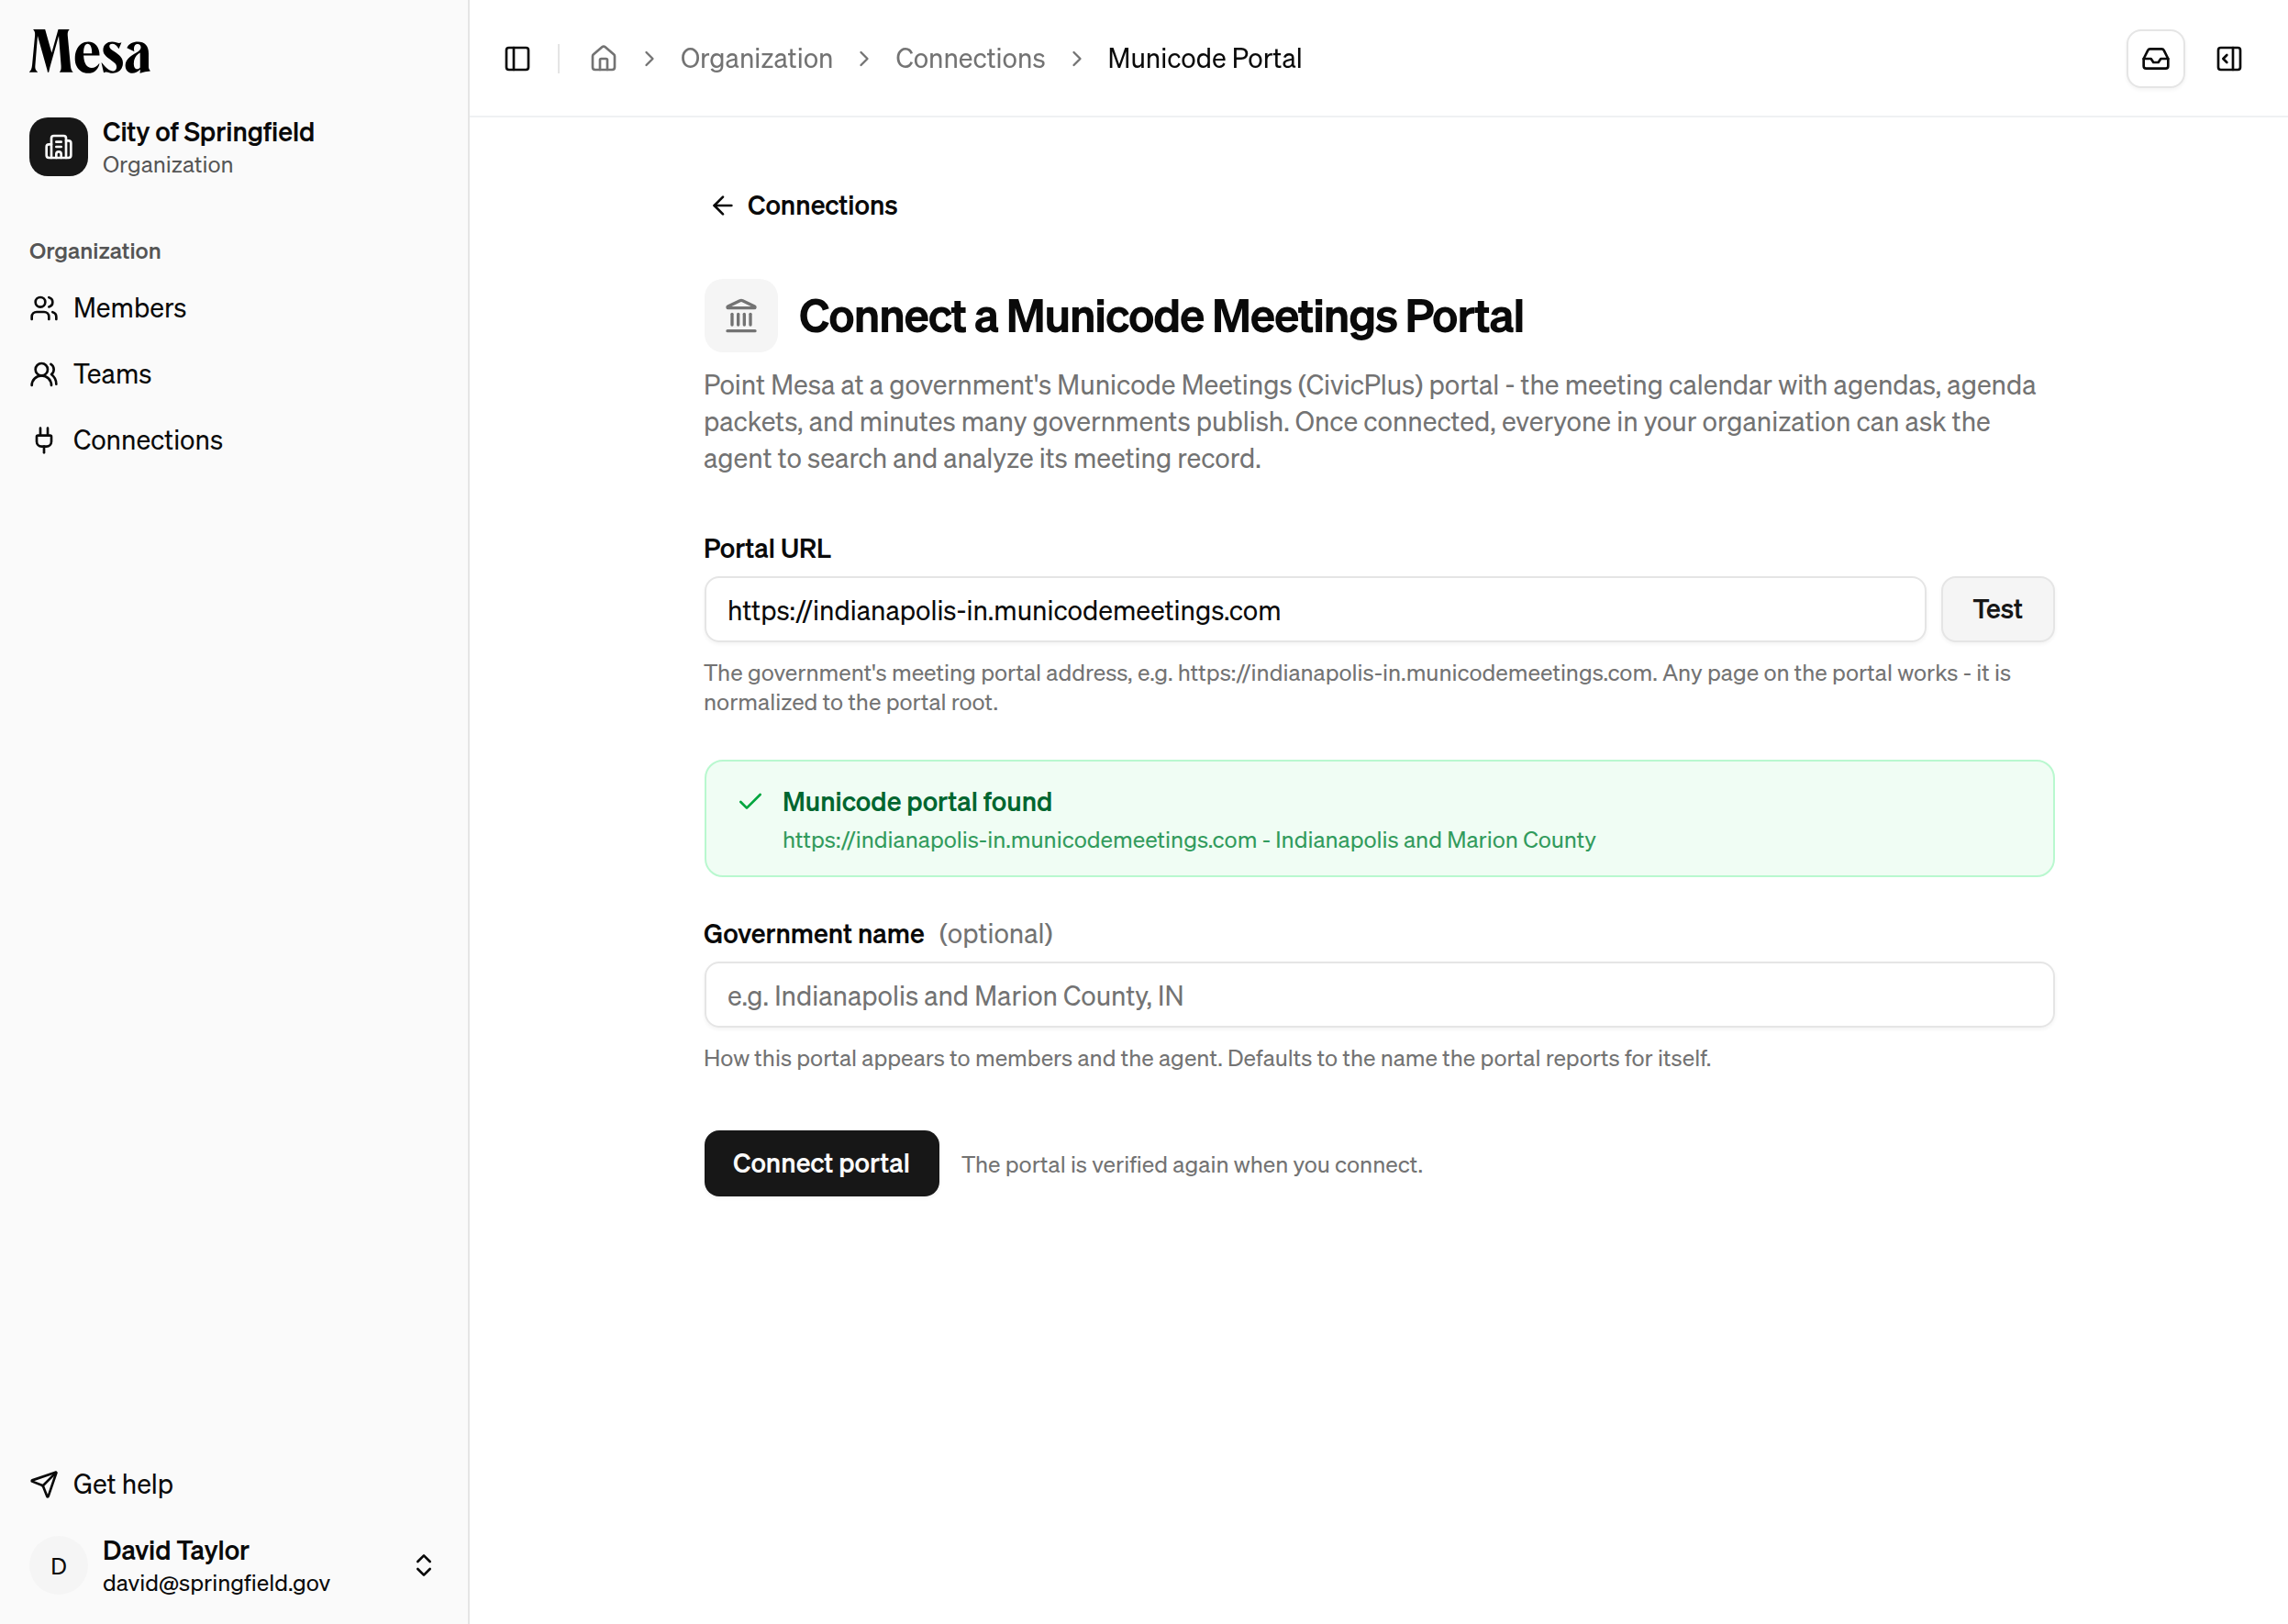The width and height of the screenshot is (2288, 1624).
Task: Click the Mesa logo
Action: tap(90, 52)
